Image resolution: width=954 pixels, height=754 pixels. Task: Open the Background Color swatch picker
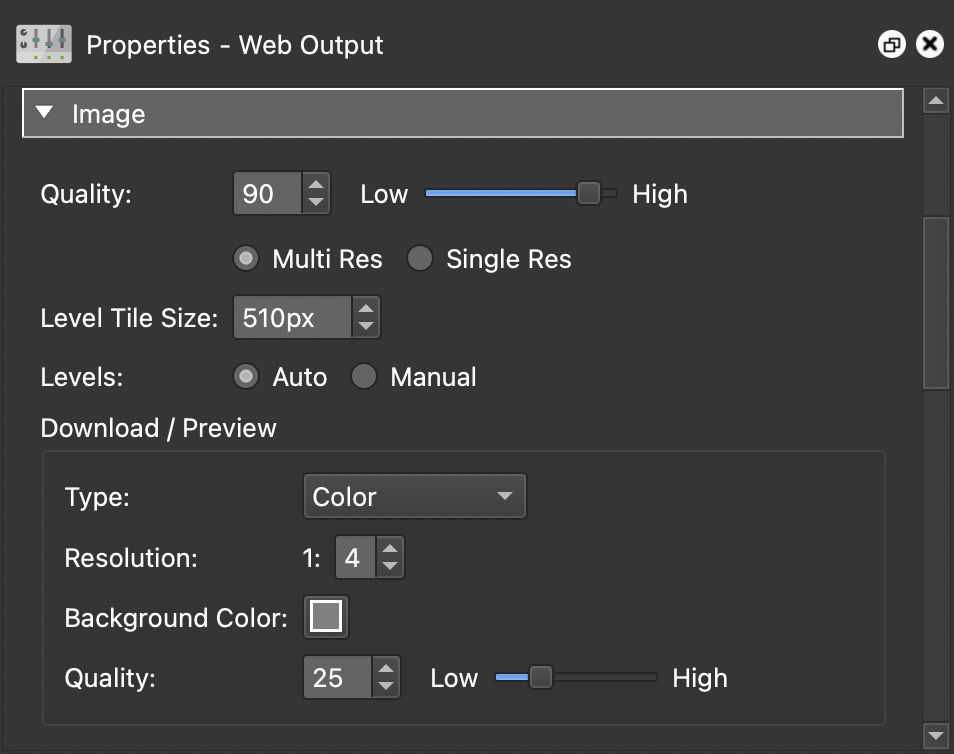tap(325, 617)
